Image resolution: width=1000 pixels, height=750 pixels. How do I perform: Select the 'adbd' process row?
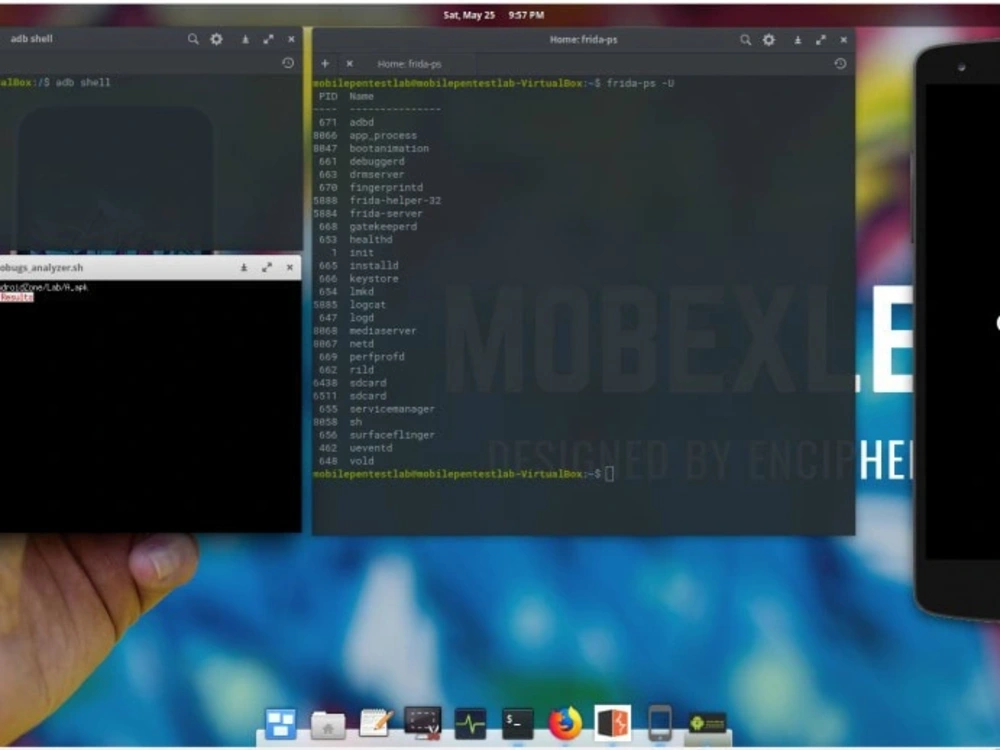point(346,122)
